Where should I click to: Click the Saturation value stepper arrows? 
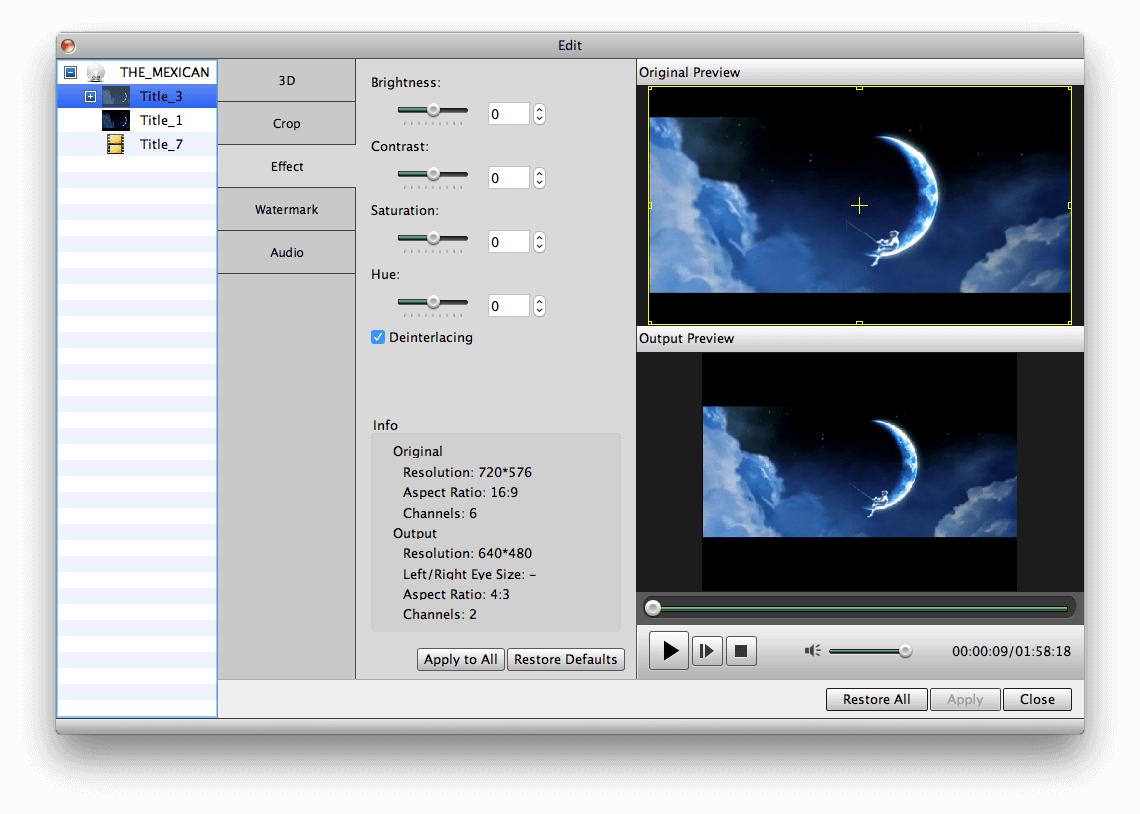click(539, 242)
